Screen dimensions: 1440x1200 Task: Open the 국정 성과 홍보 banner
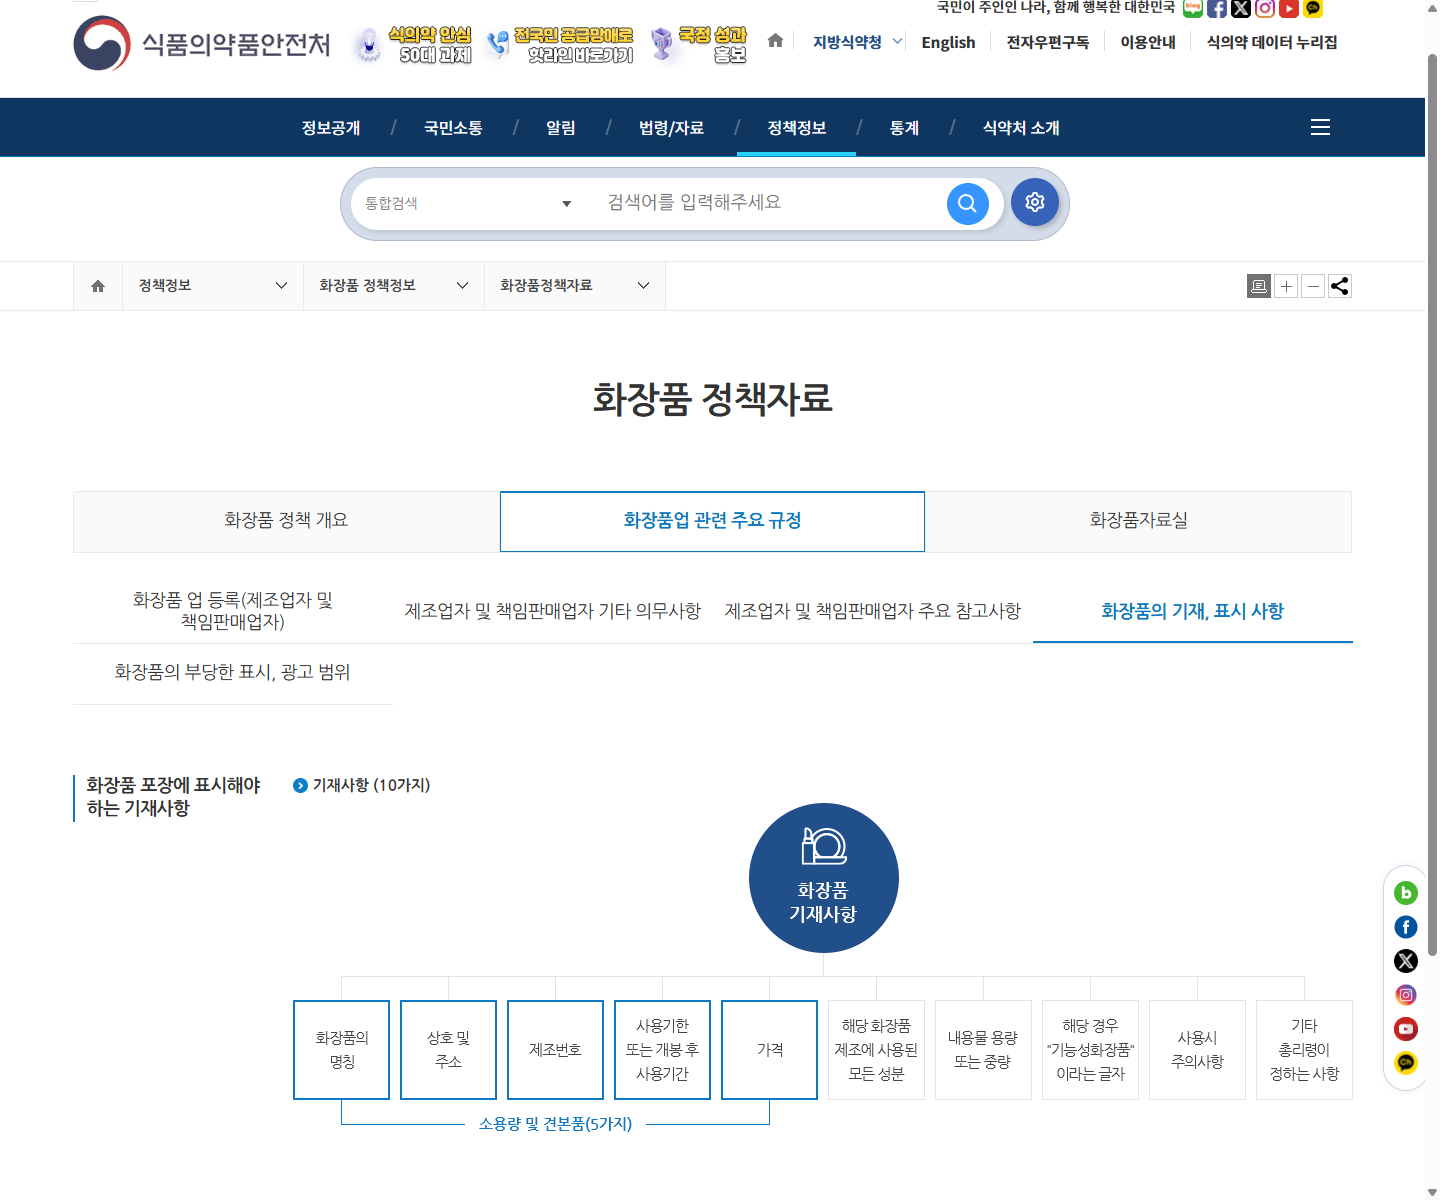click(698, 45)
